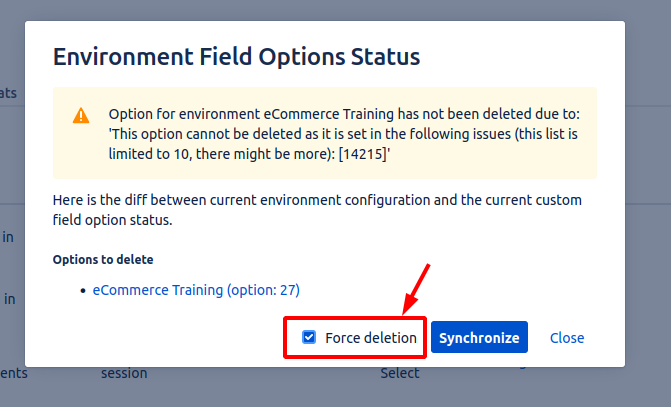Click the Options to delete heading

[103, 260]
